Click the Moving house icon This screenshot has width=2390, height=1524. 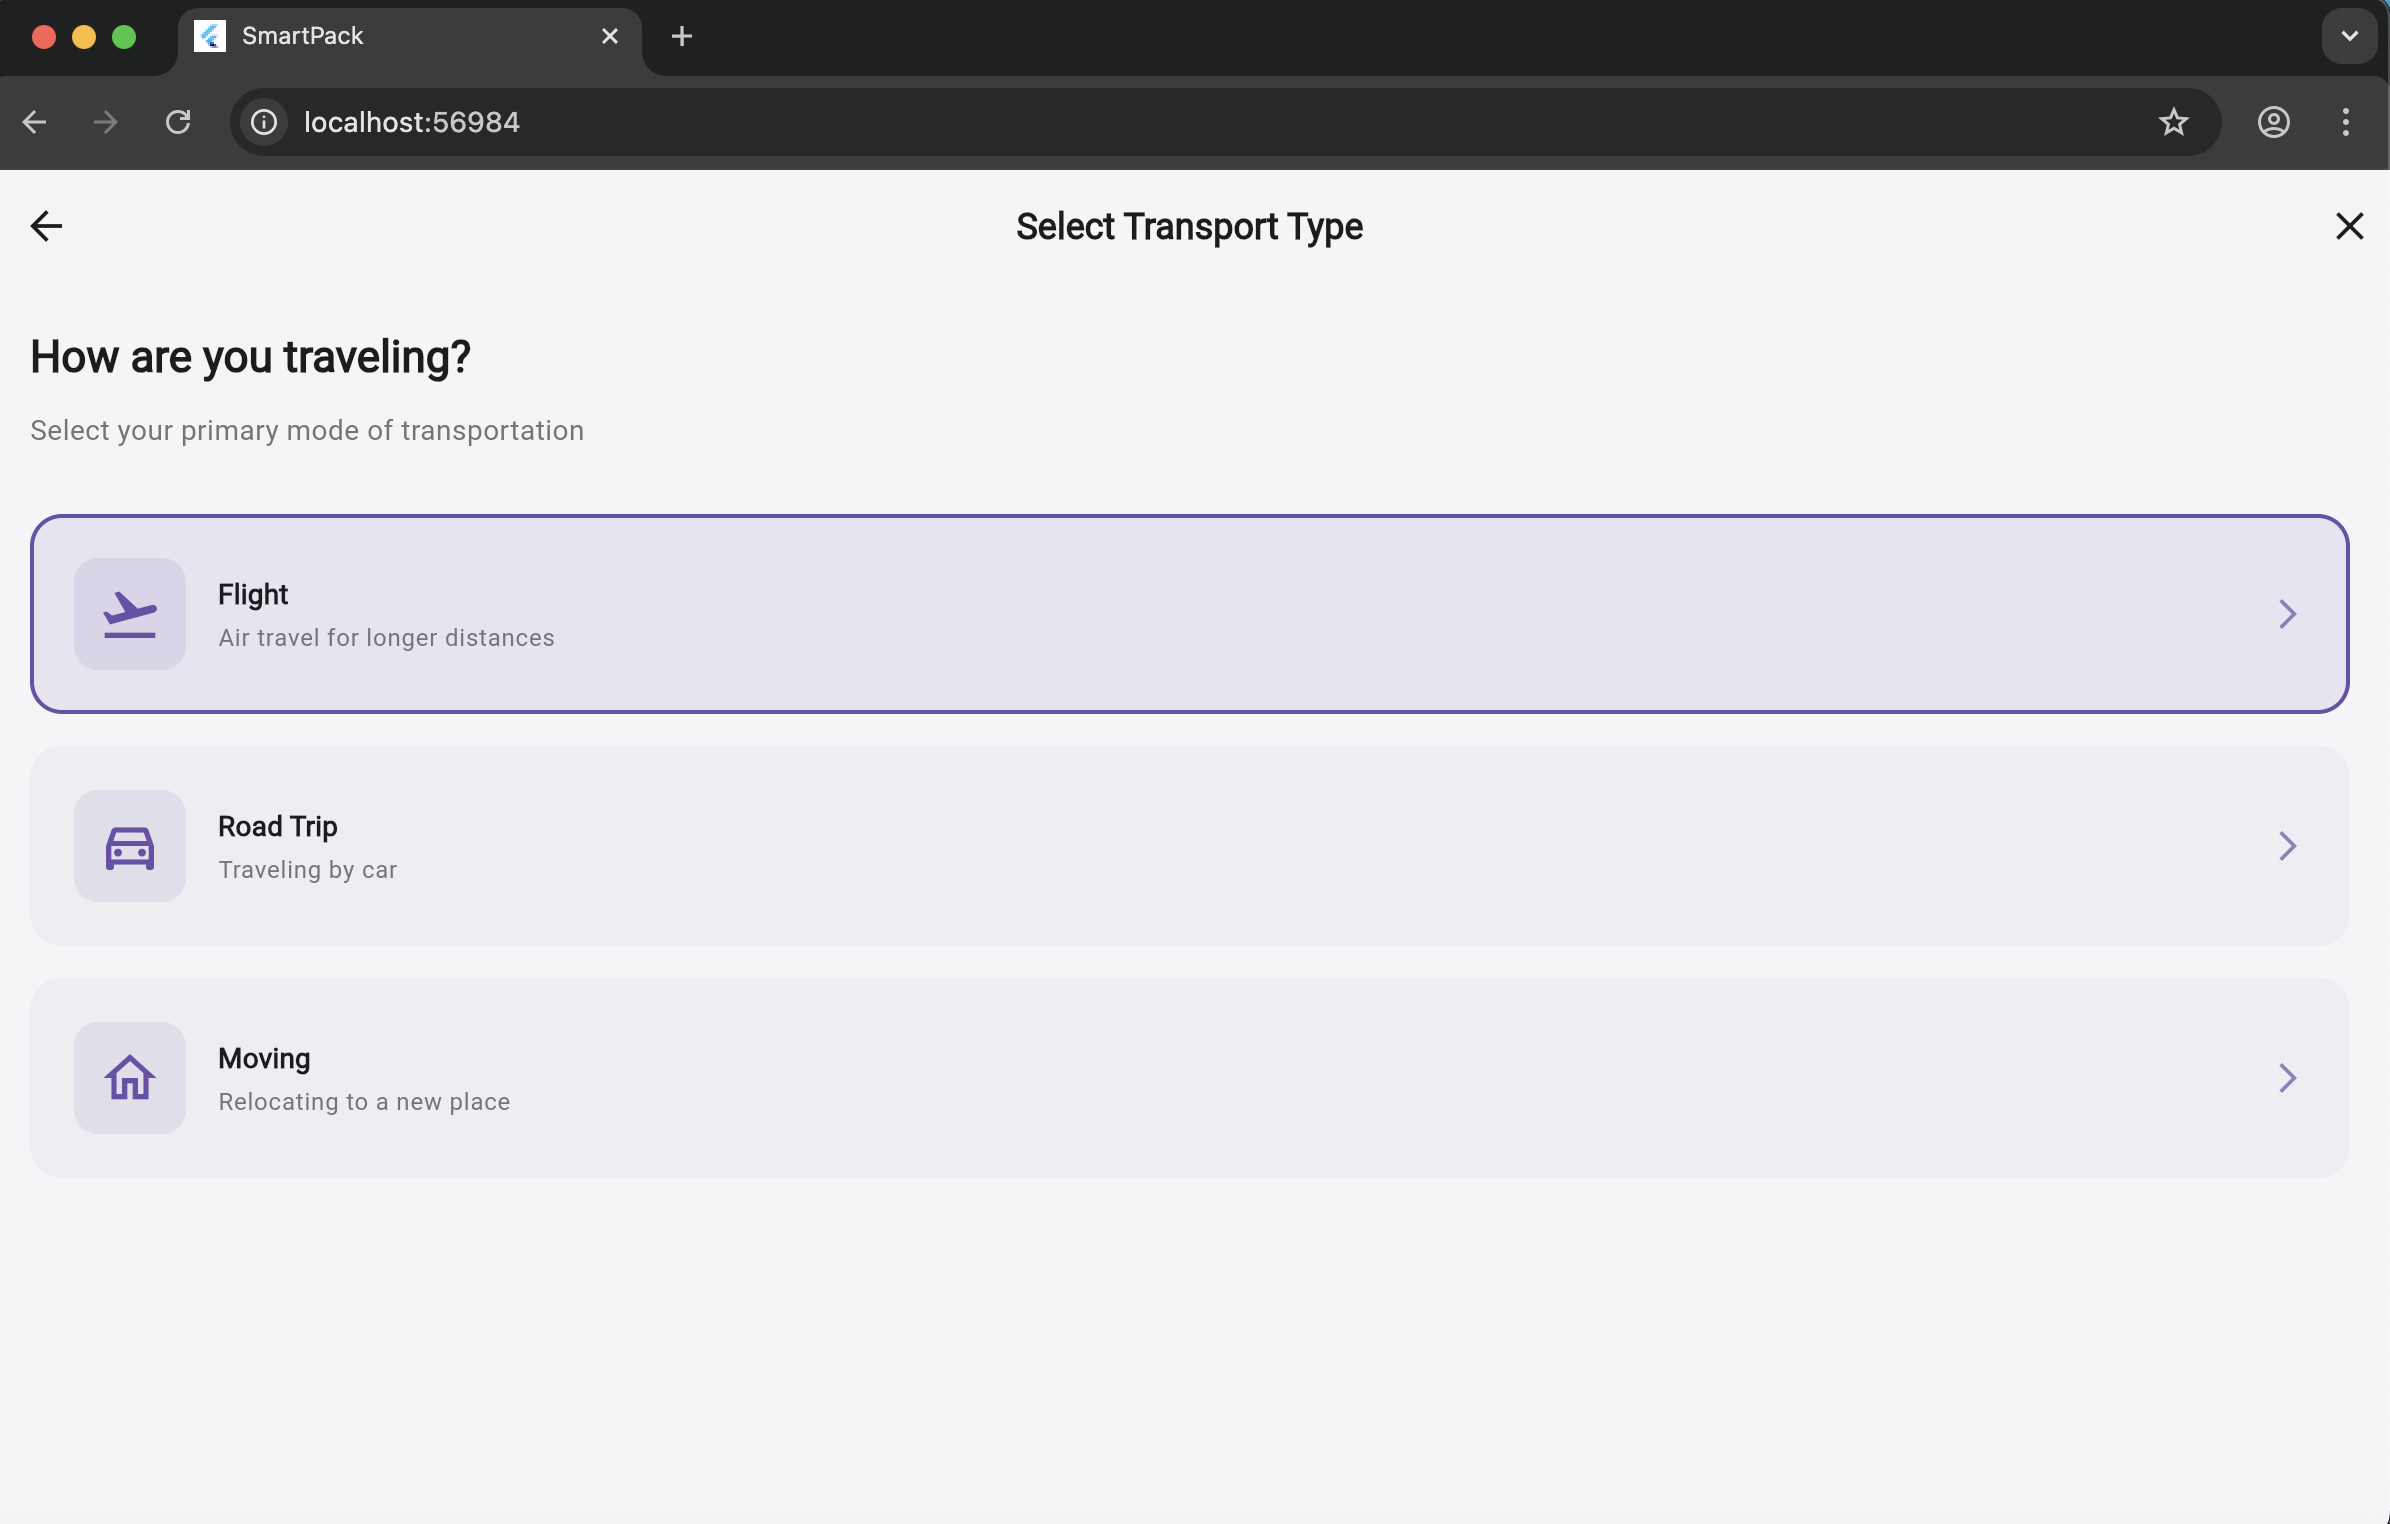click(129, 1078)
